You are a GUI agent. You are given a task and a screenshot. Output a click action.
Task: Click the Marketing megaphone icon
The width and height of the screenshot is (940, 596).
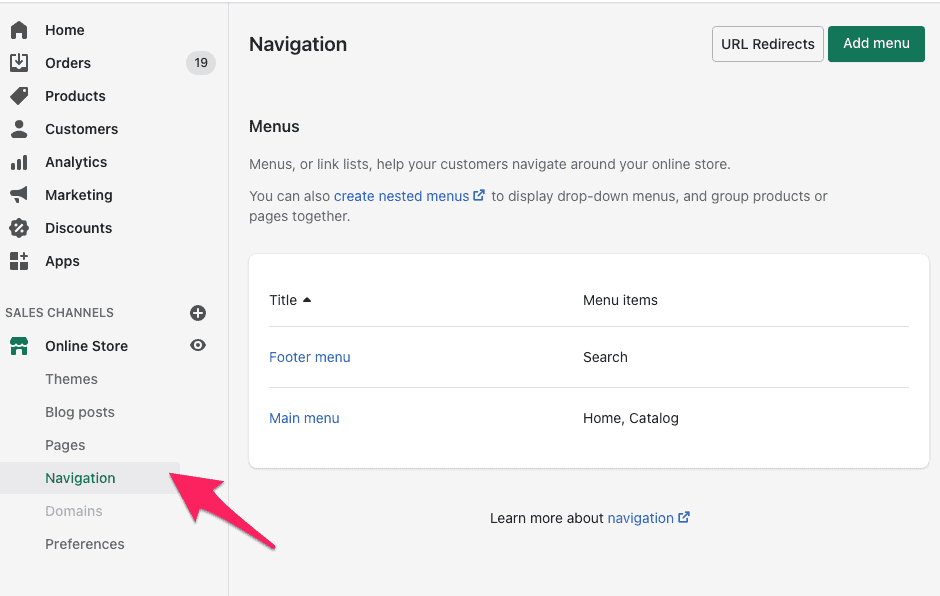19,195
